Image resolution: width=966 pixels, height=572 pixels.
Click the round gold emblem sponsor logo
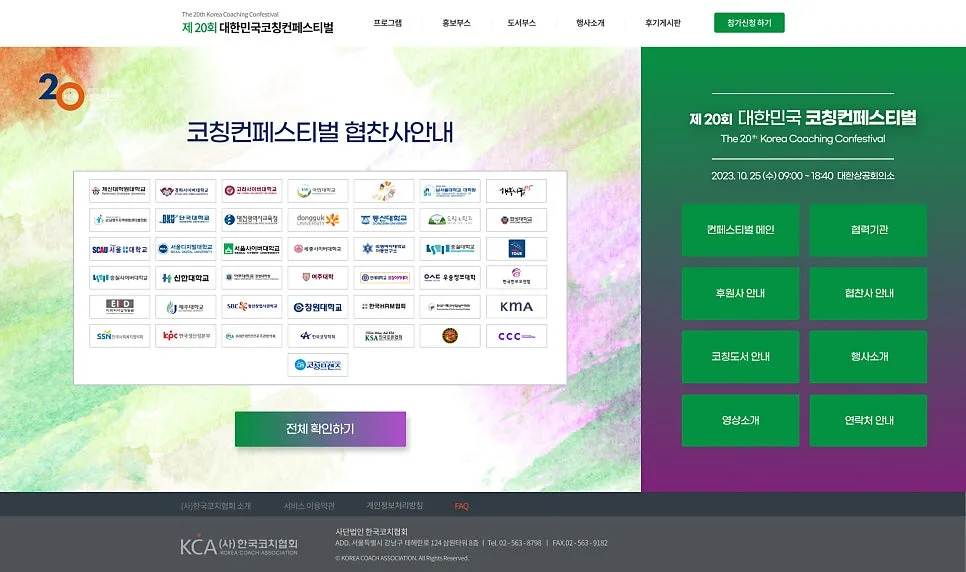(x=450, y=336)
